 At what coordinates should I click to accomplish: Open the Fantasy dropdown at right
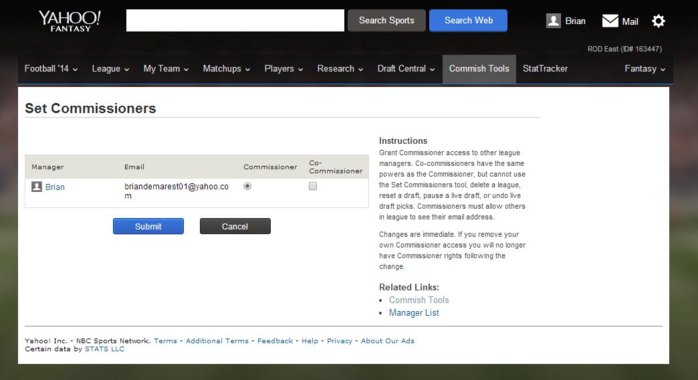[645, 69]
